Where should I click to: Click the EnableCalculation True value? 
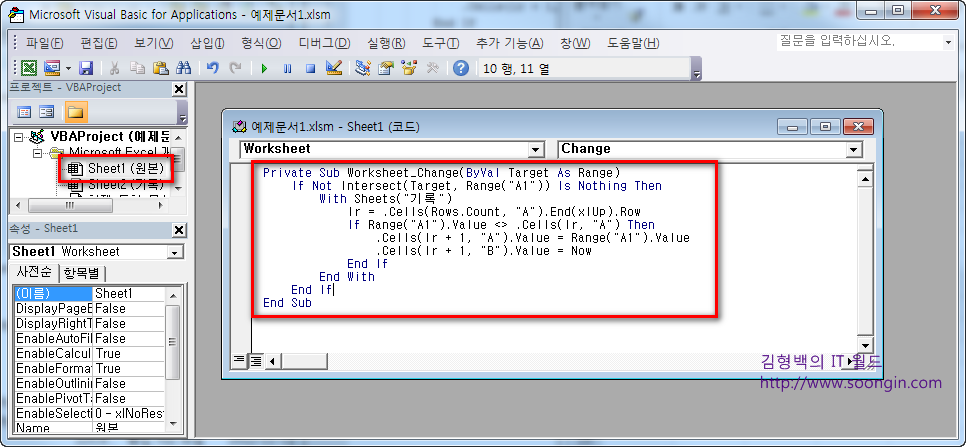tap(129, 353)
